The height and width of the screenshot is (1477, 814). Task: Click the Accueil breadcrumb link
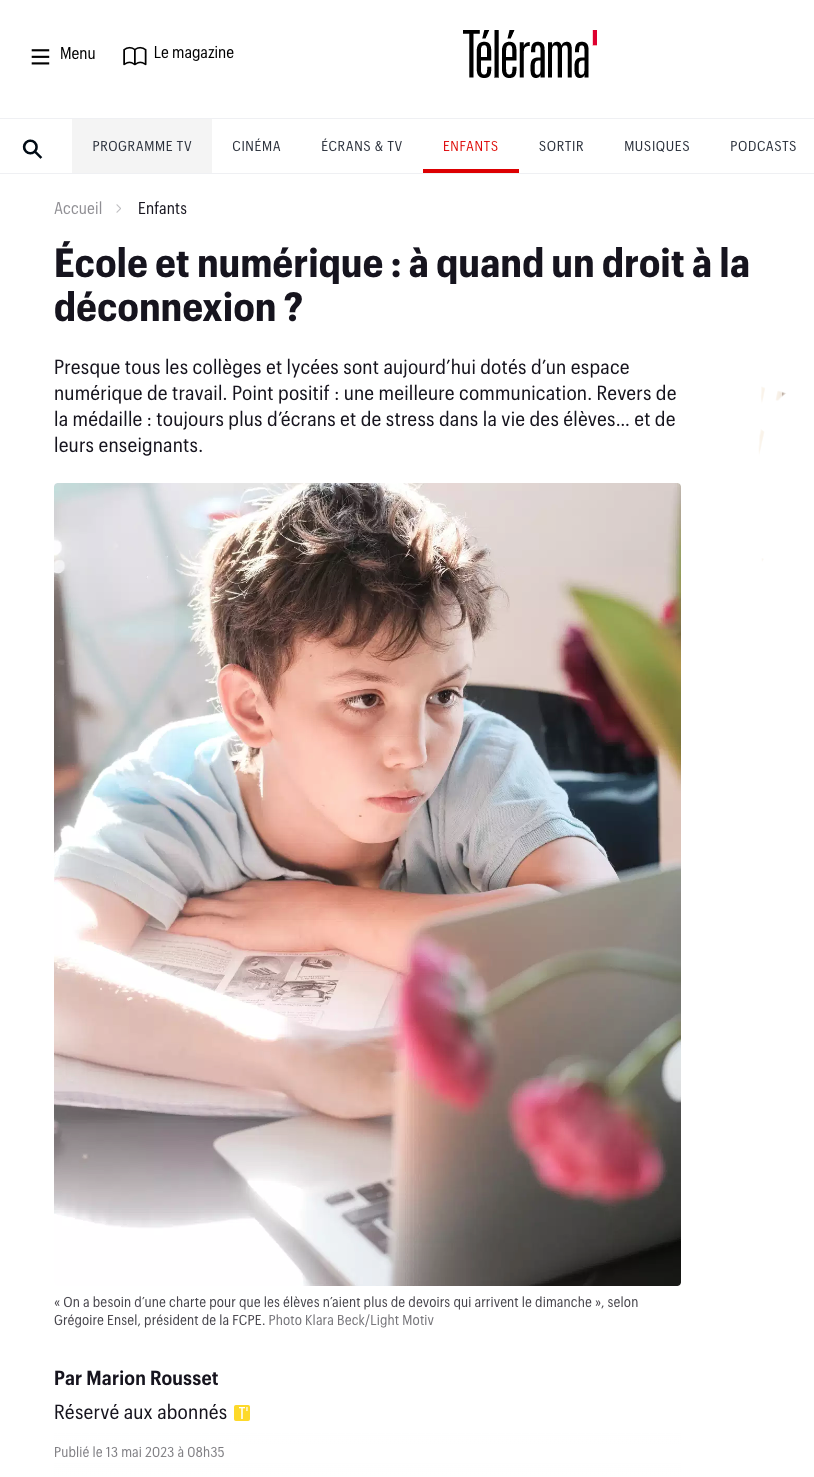pyautogui.click(x=78, y=208)
